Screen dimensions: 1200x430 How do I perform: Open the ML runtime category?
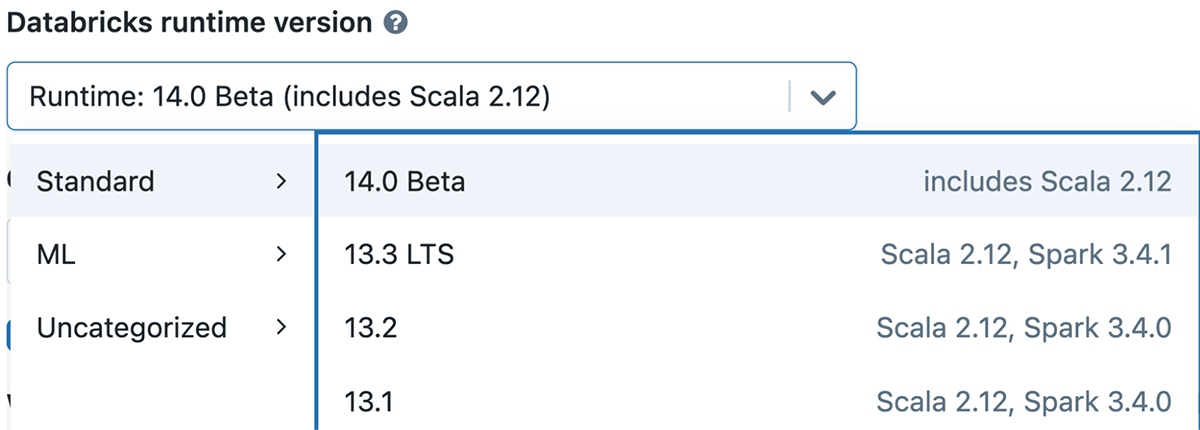[56, 254]
